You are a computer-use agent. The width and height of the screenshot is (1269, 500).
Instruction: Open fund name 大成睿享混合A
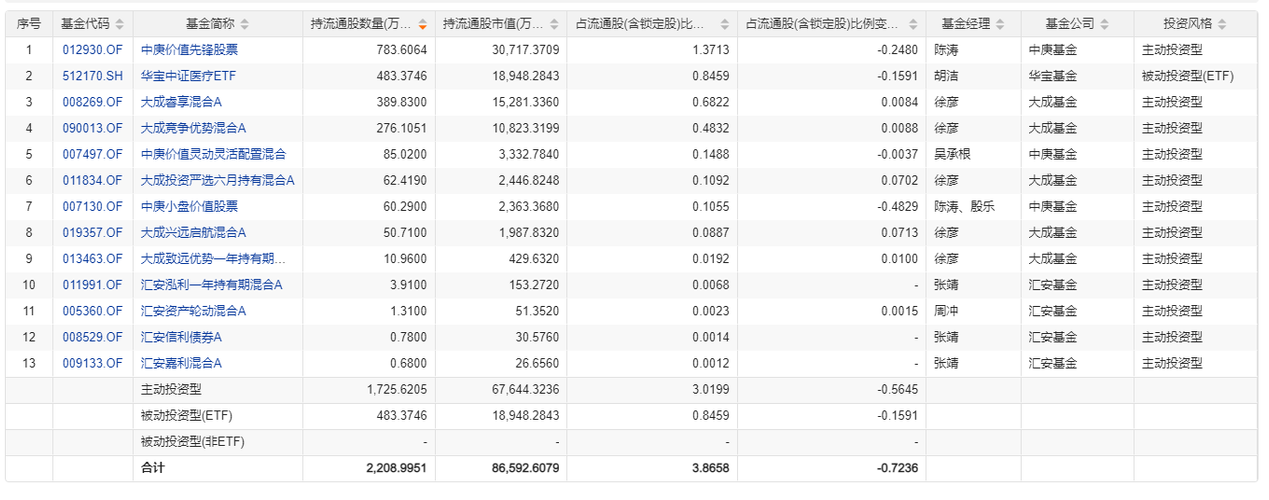click(x=181, y=102)
